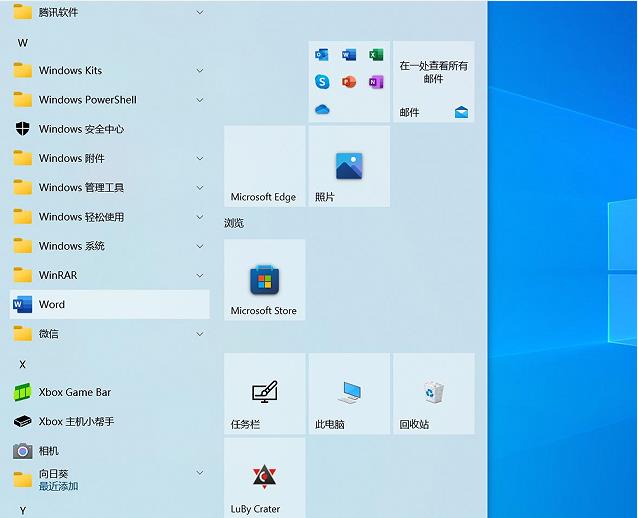Jump to letter Y section header

(23, 510)
